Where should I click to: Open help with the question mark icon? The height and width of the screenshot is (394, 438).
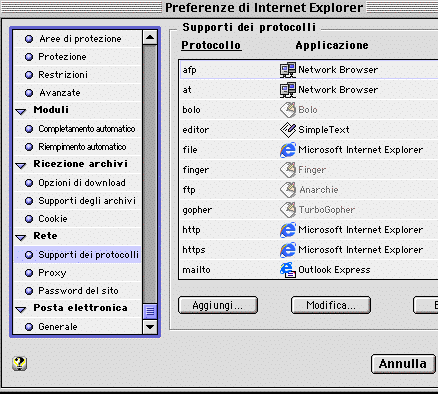click(20, 363)
